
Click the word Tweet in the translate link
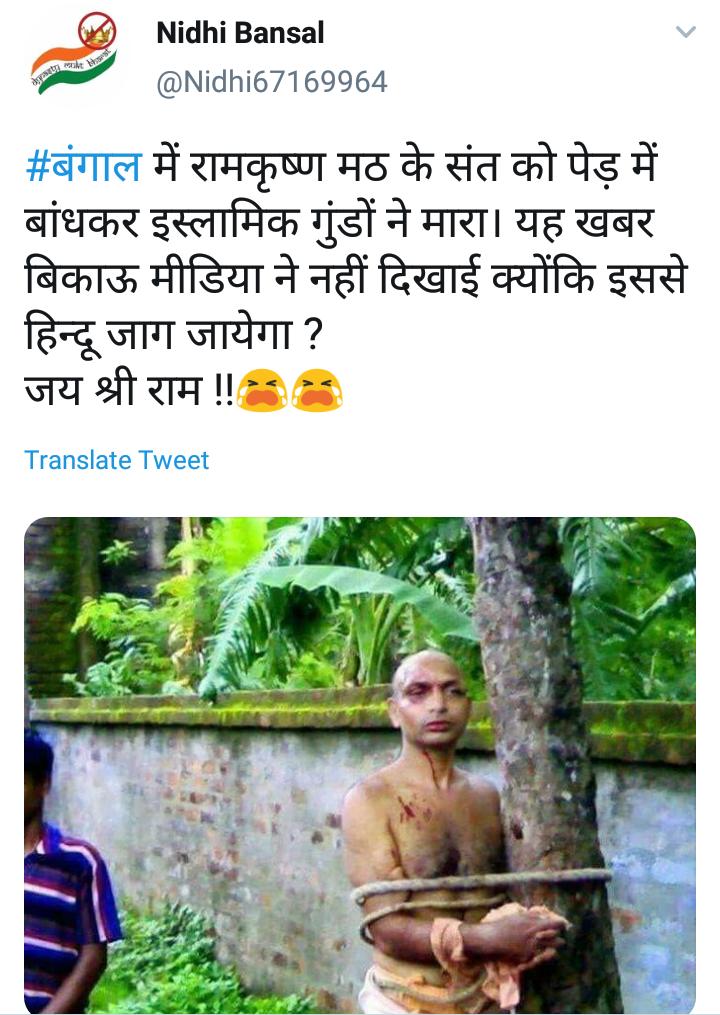pos(174,460)
